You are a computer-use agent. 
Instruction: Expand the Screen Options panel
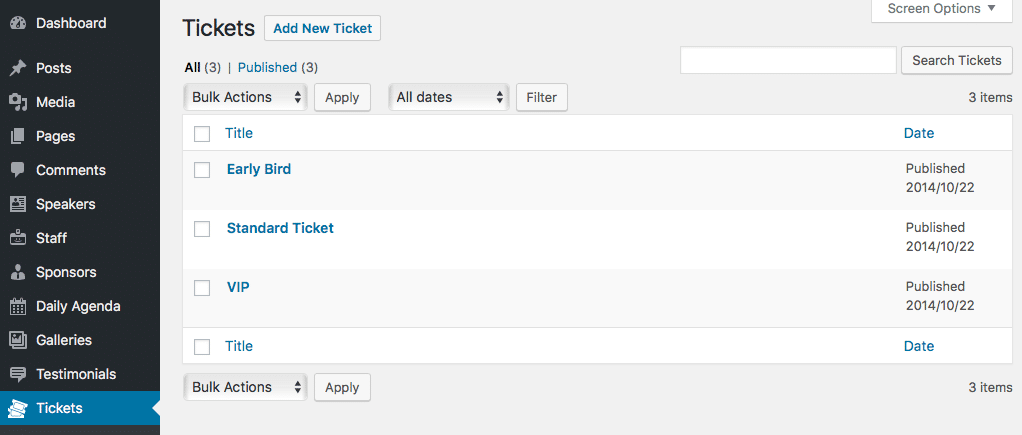(x=942, y=9)
